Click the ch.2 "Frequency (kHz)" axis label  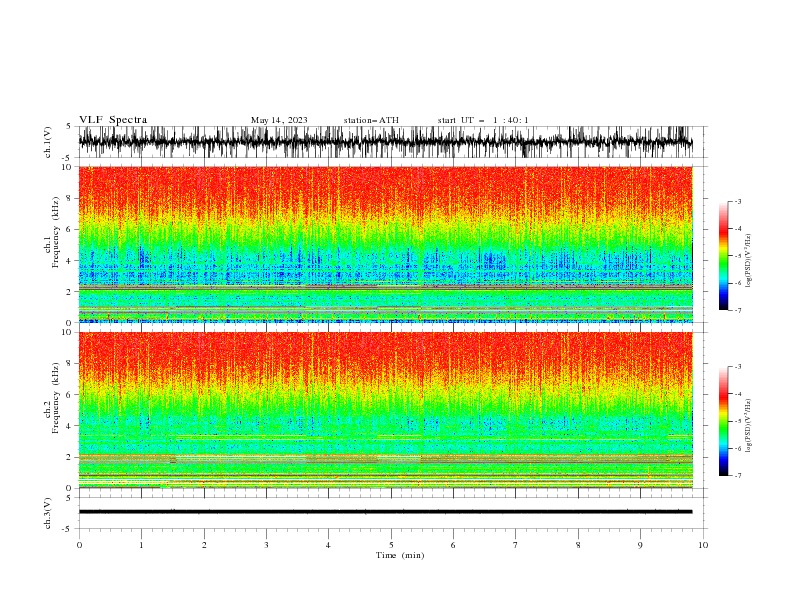pos(56,398)
